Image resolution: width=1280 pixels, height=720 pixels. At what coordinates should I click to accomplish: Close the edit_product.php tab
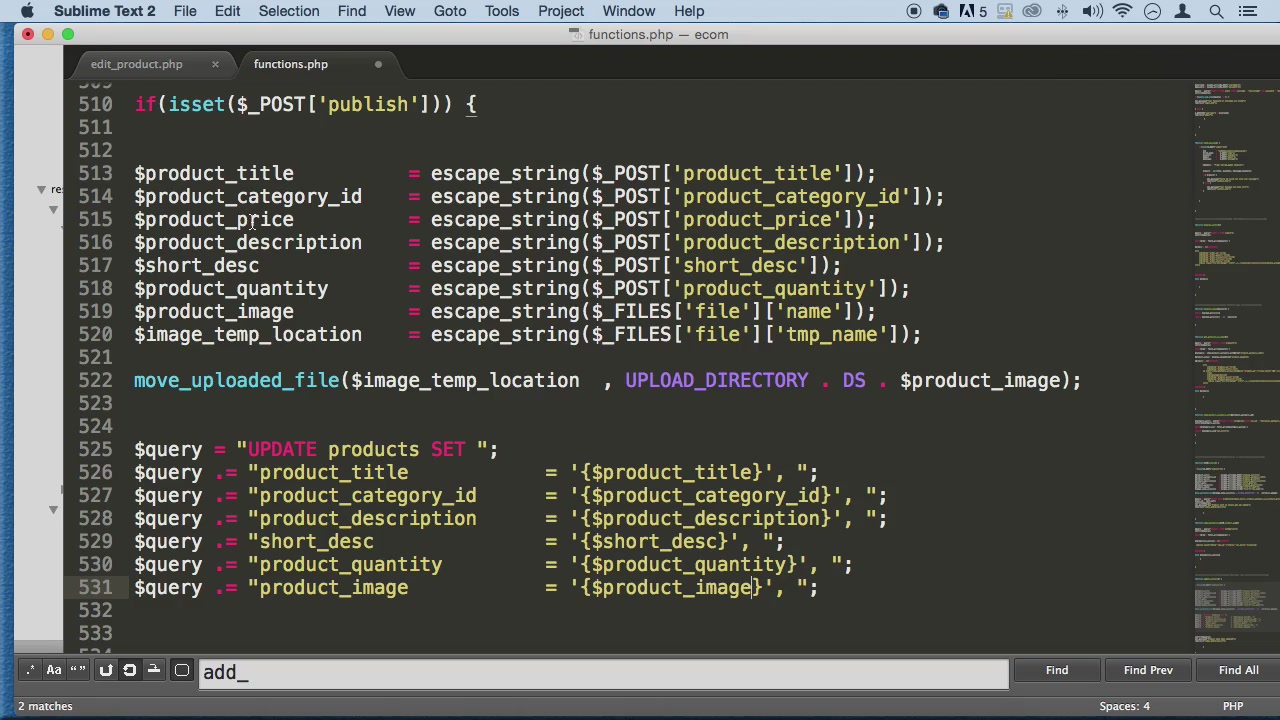(x=214, y=64)
